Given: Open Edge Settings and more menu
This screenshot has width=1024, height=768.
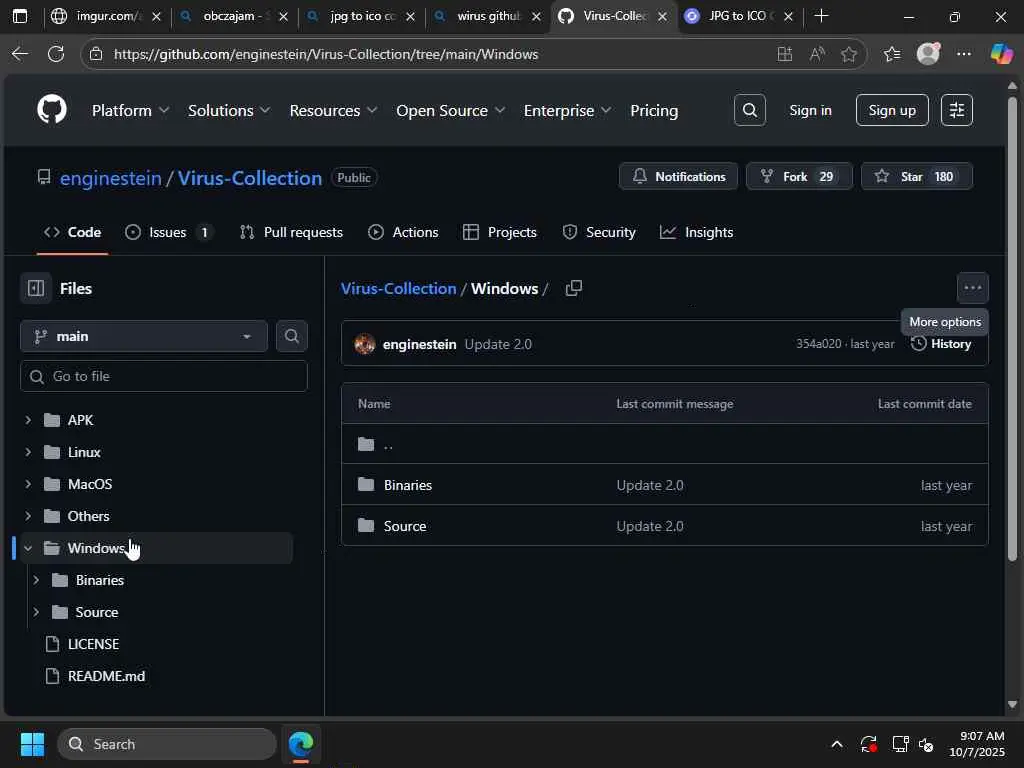Looking at the screenshot, I should click(x=964, y=54).
